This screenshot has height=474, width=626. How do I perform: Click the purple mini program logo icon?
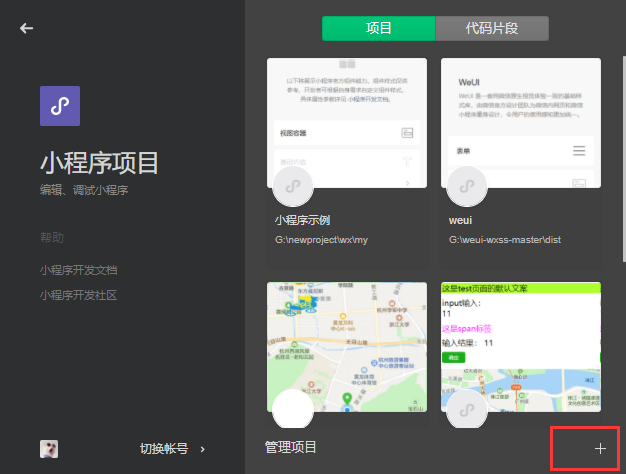[60, 106]
